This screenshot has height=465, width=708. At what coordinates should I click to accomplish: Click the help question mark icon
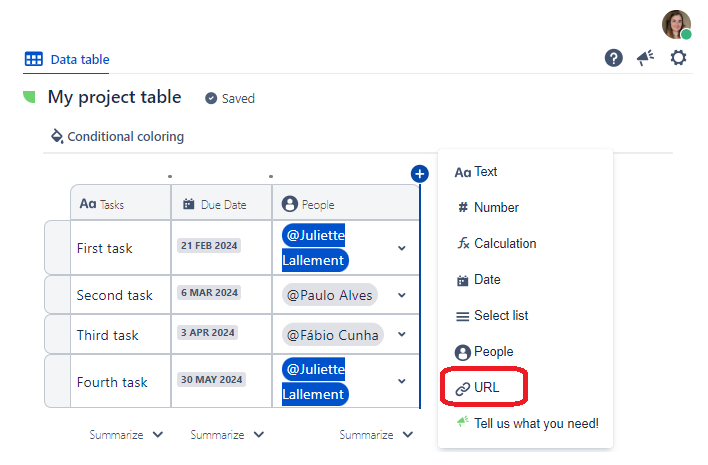614,58
